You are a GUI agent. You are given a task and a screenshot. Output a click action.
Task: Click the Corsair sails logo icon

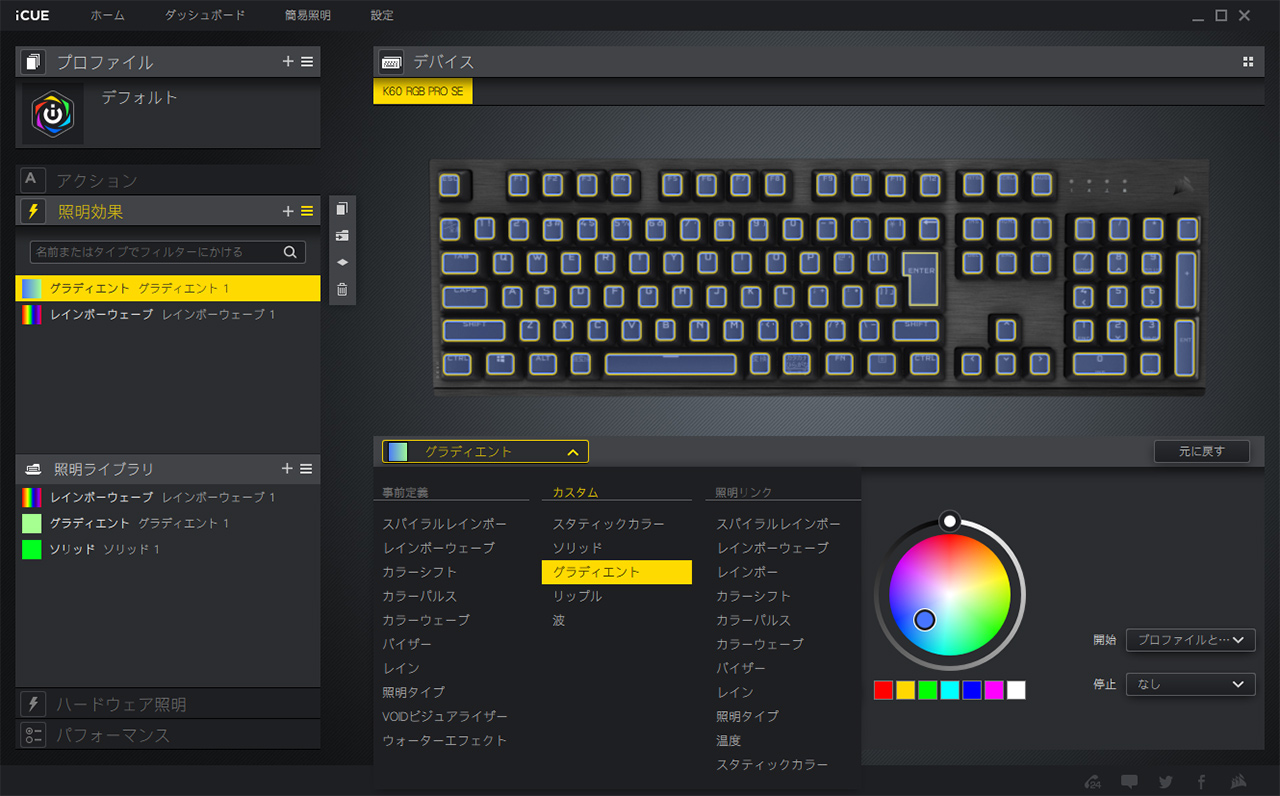[1238, 782]
